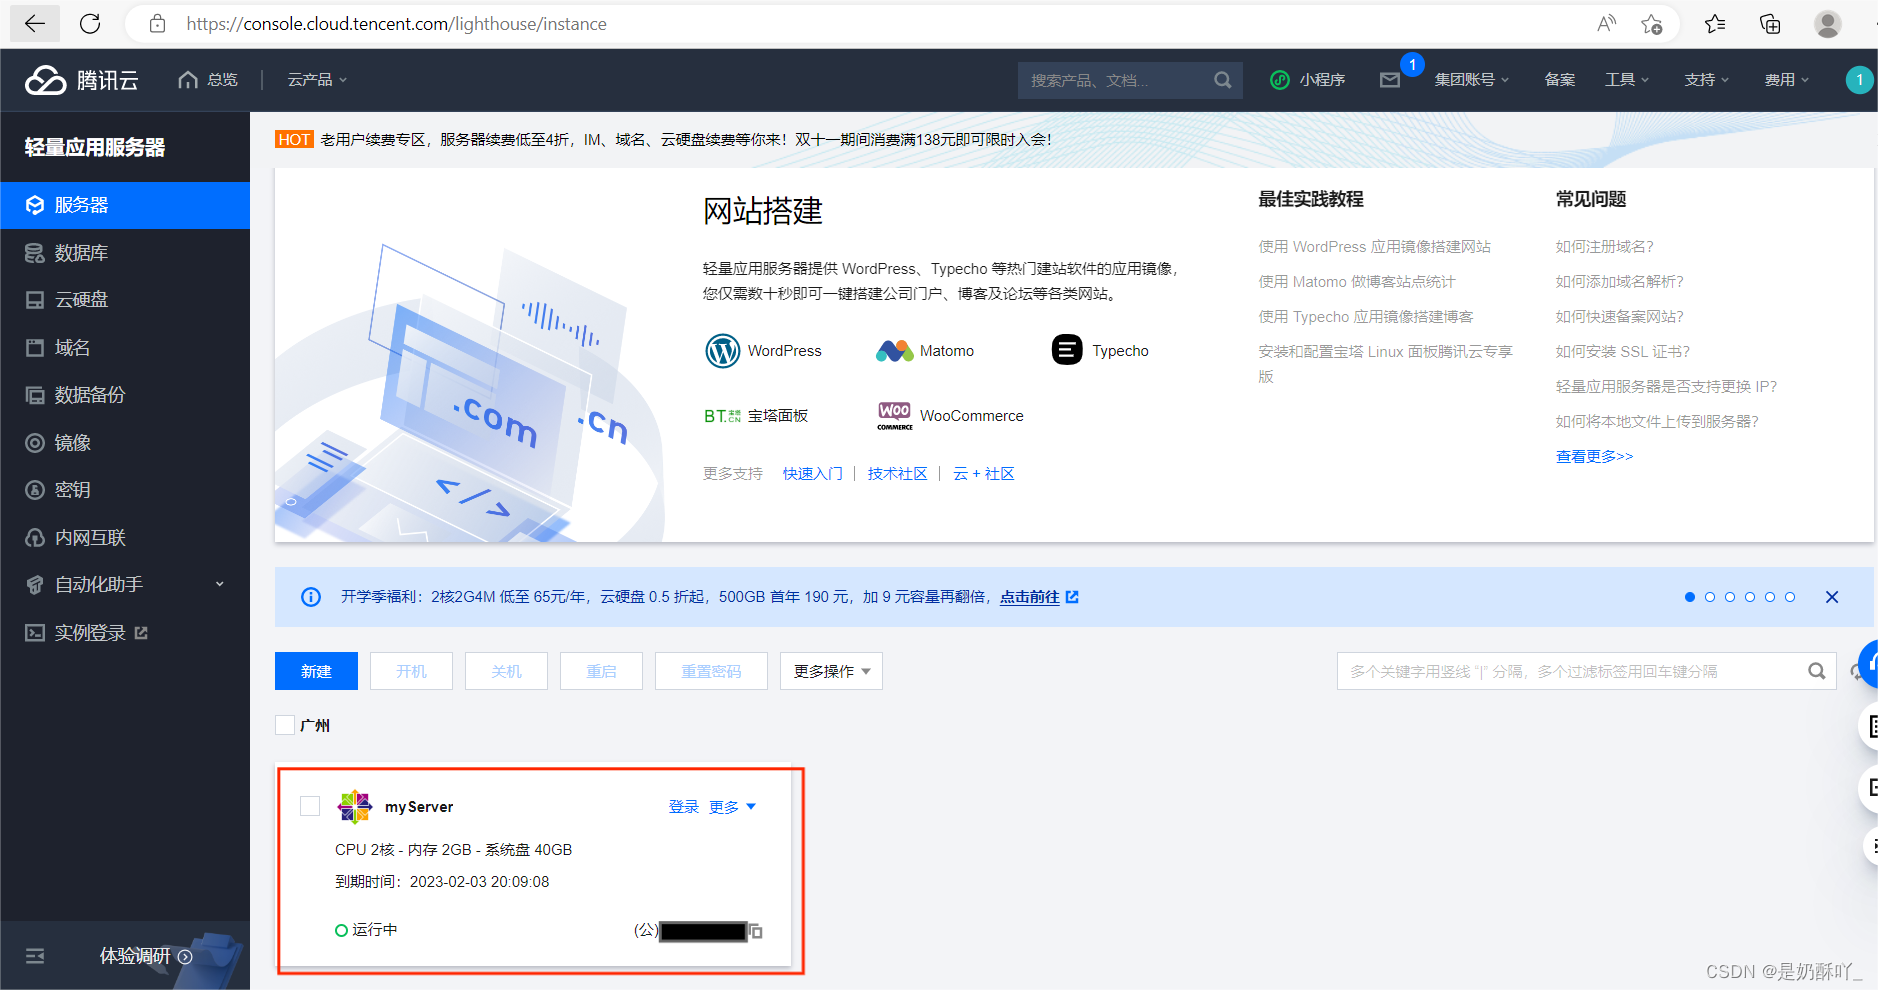Open the read aloud icon in the address bar
The image size is (1878, 990).
coord(1606,24)
